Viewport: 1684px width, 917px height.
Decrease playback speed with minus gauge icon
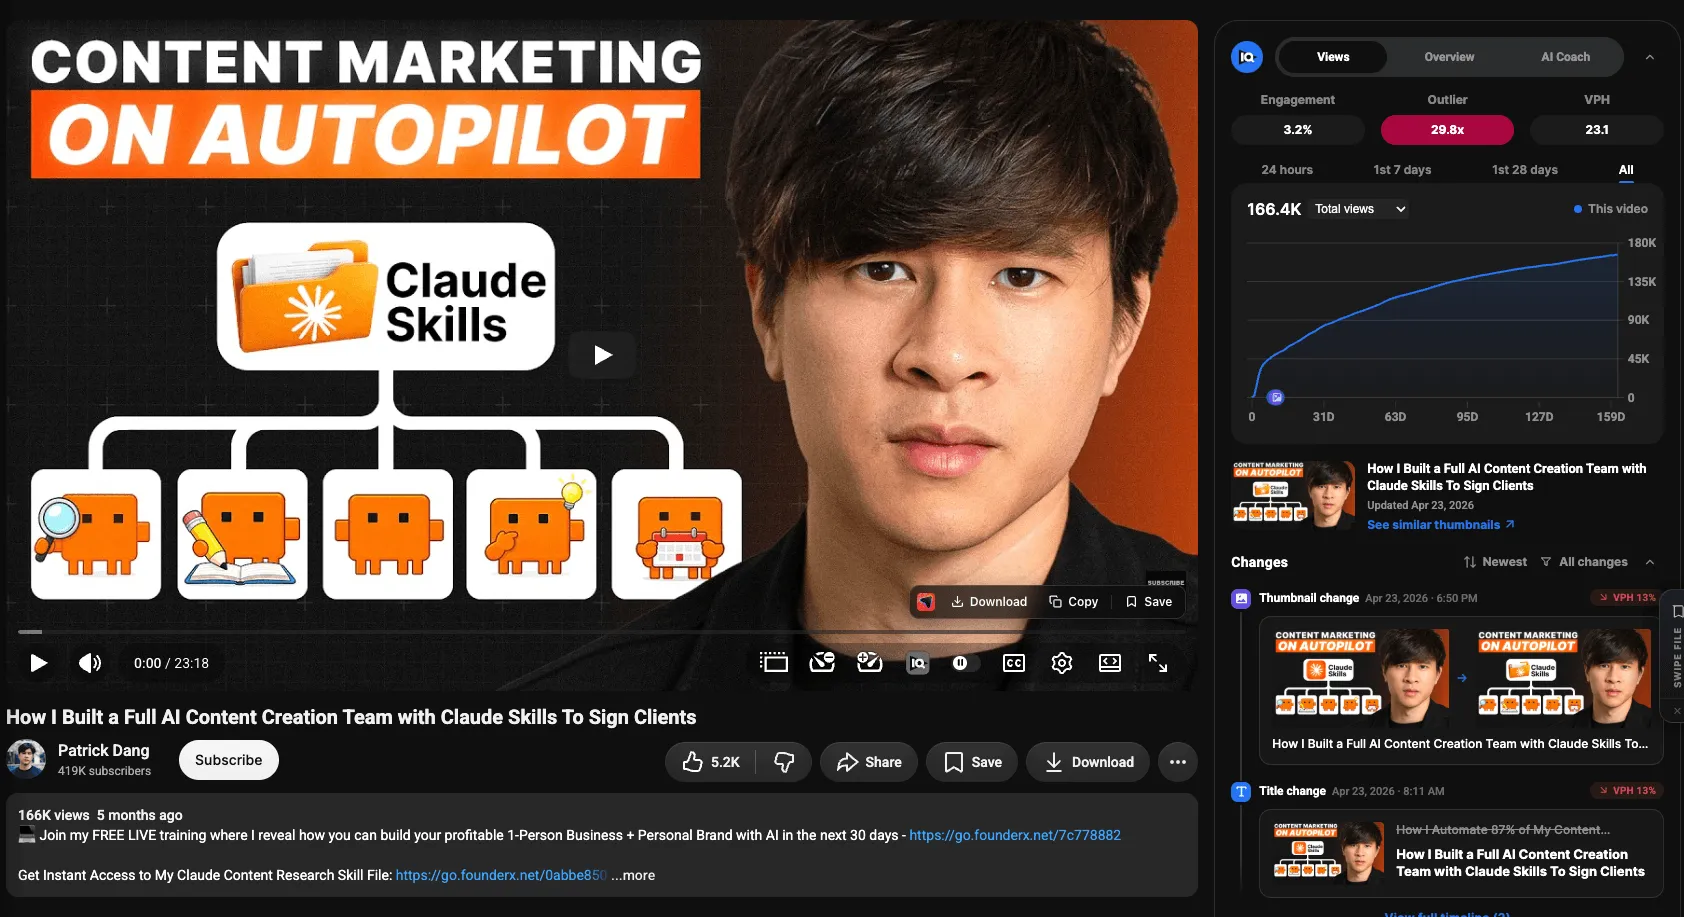pyautogui.click(x=822, y=662)
